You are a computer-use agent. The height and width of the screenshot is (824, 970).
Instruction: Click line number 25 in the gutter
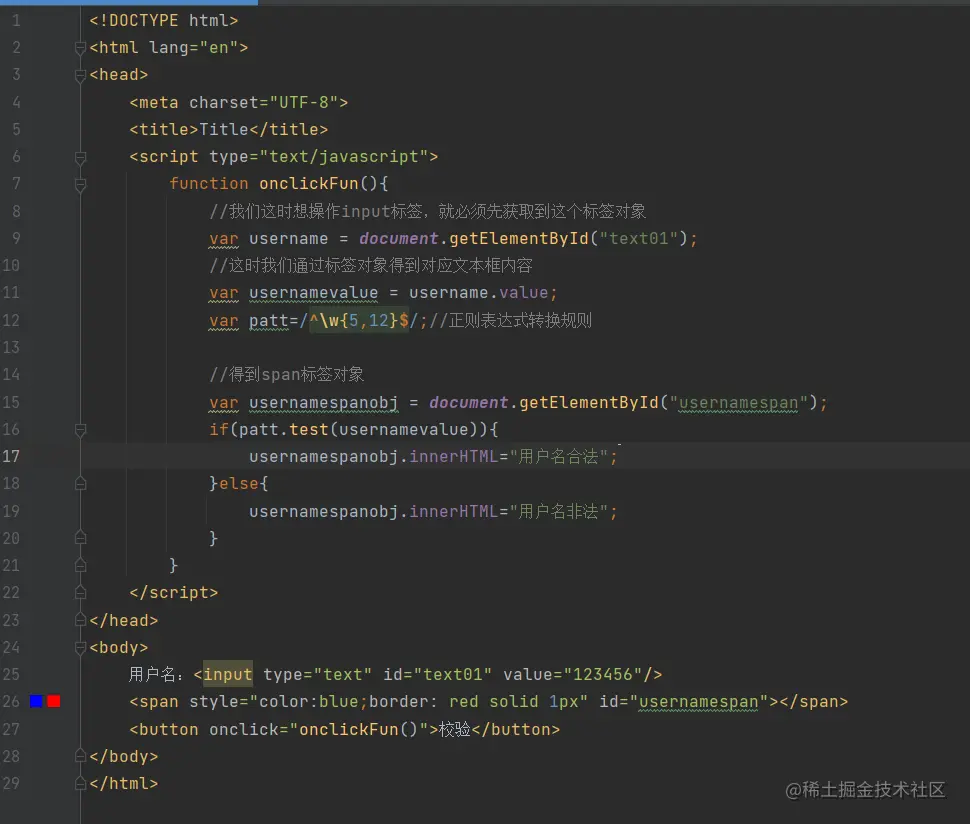tap(11, 674)
